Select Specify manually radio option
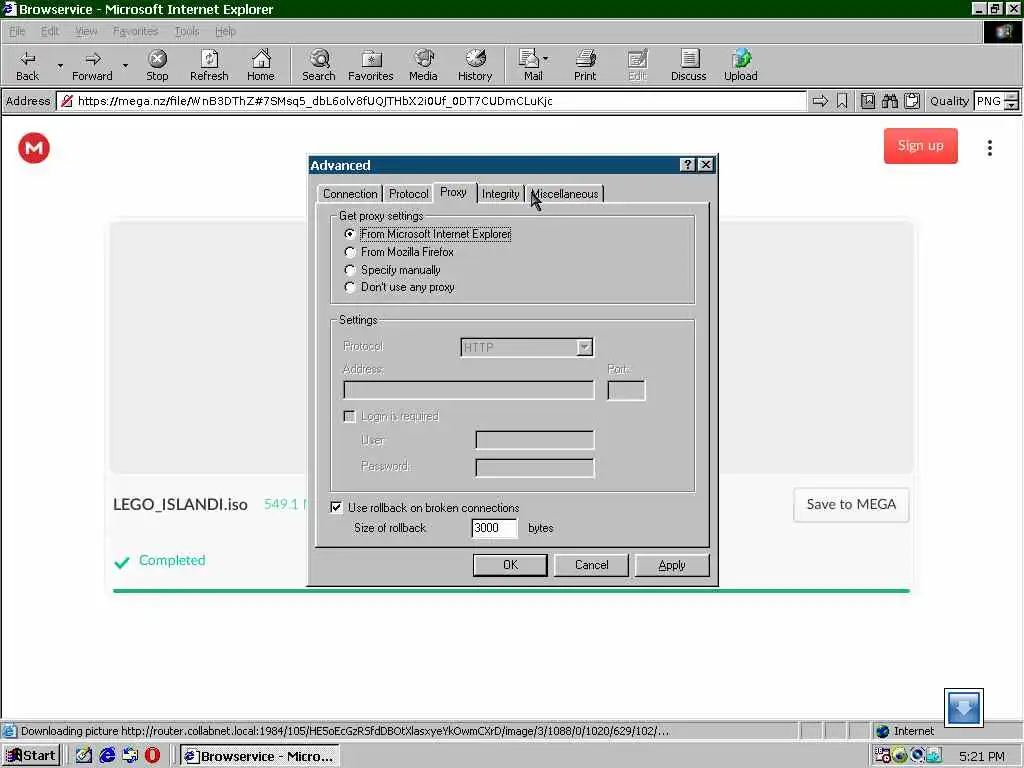Image resolution: width=1024 pixels, height=768 pixels. tap(350, 270)
